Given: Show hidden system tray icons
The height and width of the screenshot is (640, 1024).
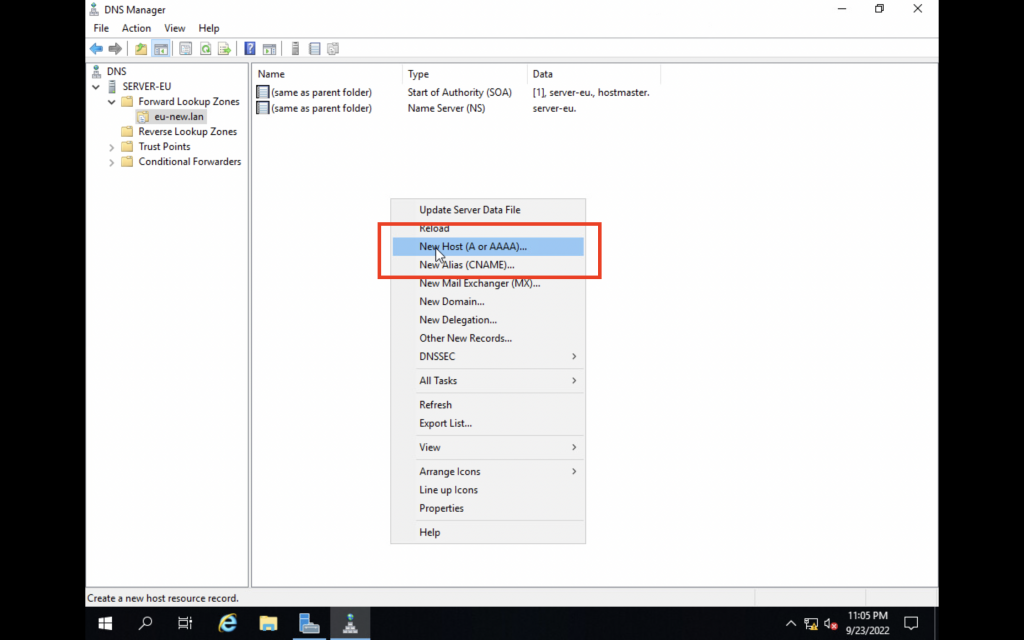Looking at the screenshot, I should (790, 624).
